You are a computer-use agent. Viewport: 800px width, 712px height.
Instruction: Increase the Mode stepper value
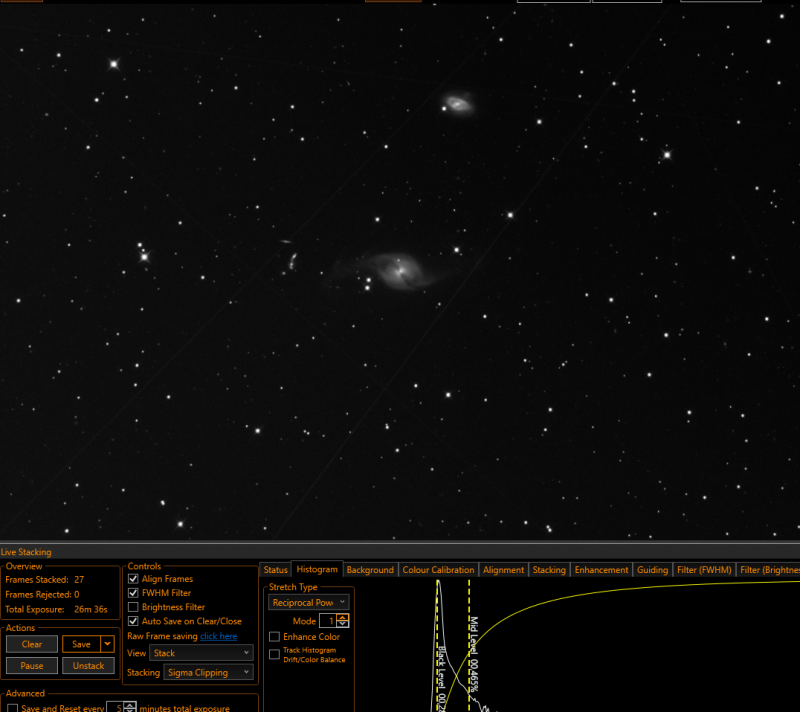(x=343, y=617)
